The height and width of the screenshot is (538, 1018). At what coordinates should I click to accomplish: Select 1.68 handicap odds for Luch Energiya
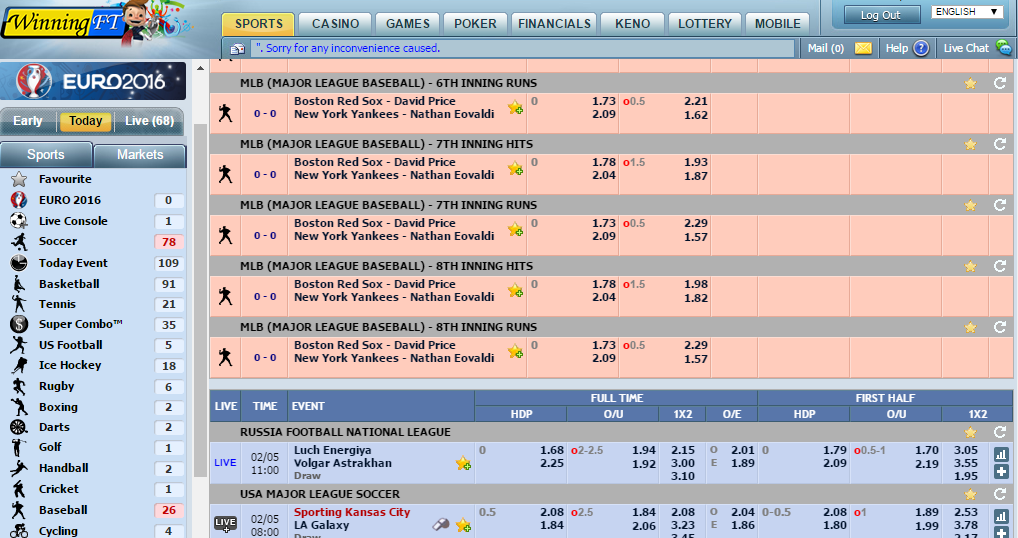(x=551, y=450)
